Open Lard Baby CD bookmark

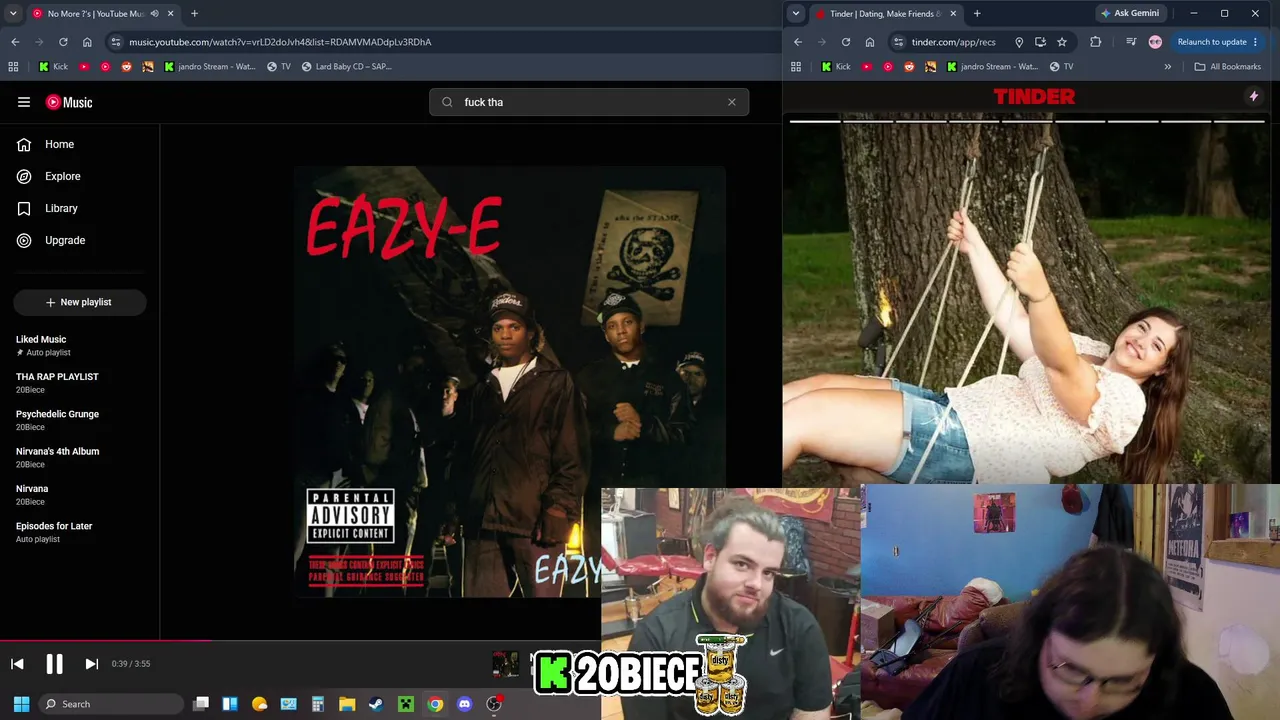[345, 67]
